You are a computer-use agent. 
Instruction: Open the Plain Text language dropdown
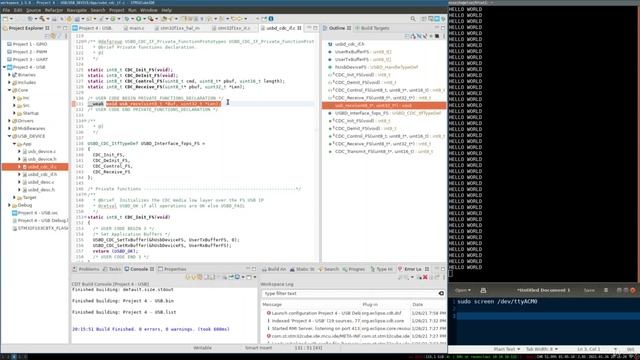[507, 349]
